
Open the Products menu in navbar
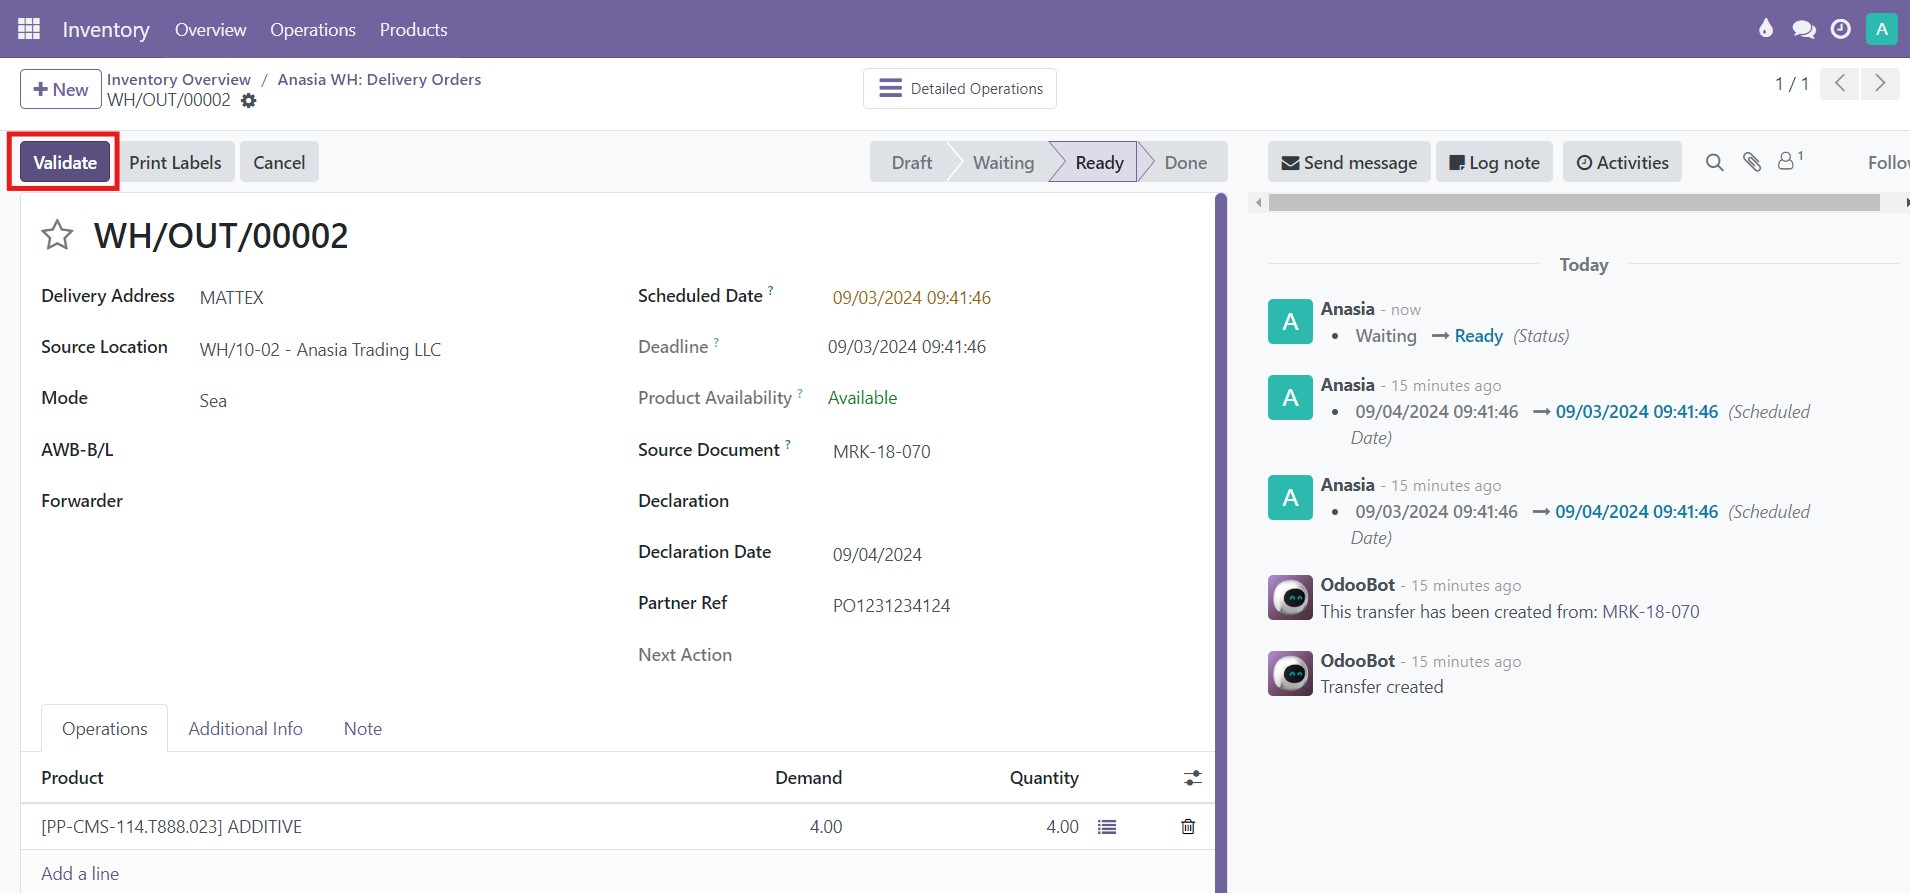[x=413, y=29]
